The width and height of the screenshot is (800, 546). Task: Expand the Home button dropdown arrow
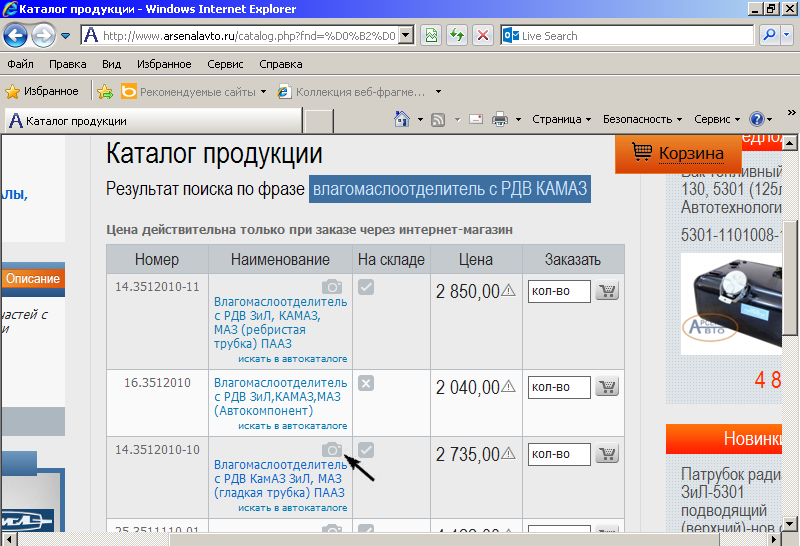click(x=420, y=119)
